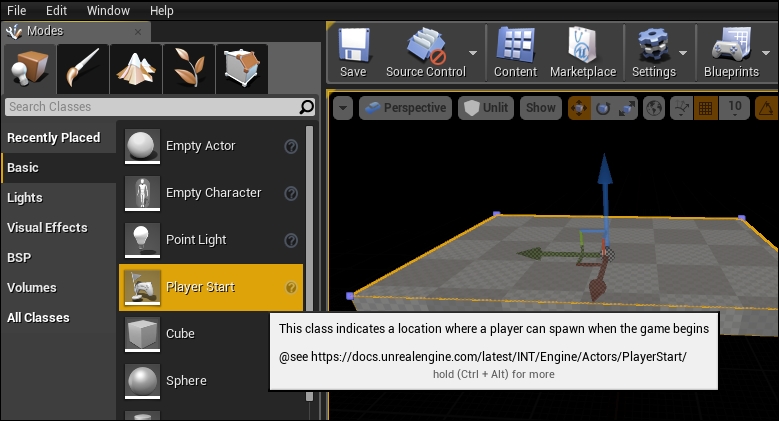Select the Empty Actor sphere thumbnail
The width and height of the screenshot is (779, 421).
pyautogui.click(x=142, y=146)
